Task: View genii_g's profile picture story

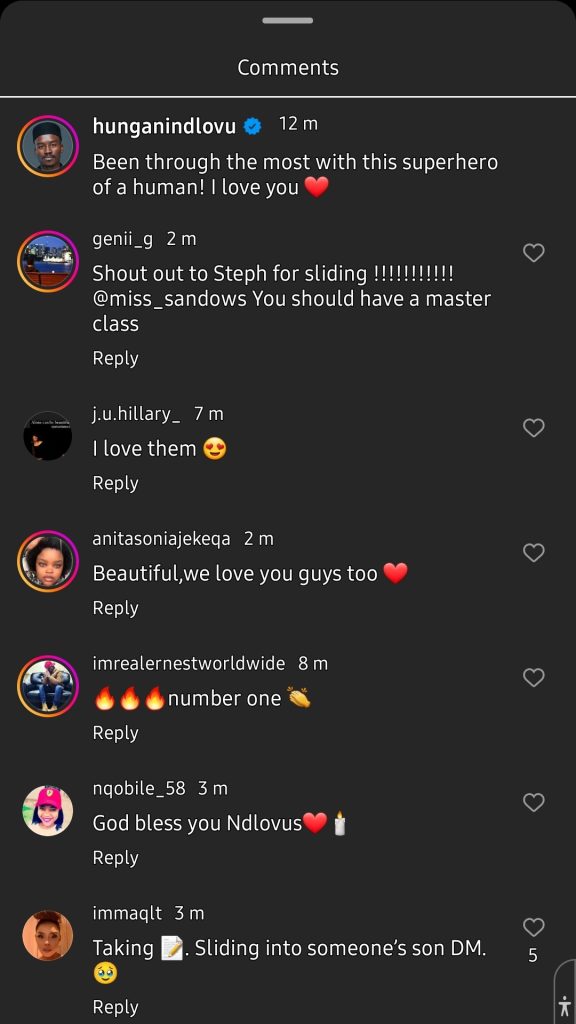Action: (48, 262)
